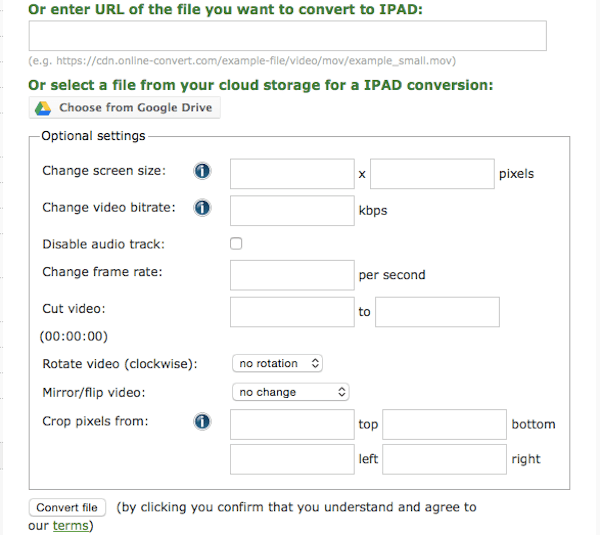Open info icon for Change screen size
The image size is (600, 535).
click(202, 171)
